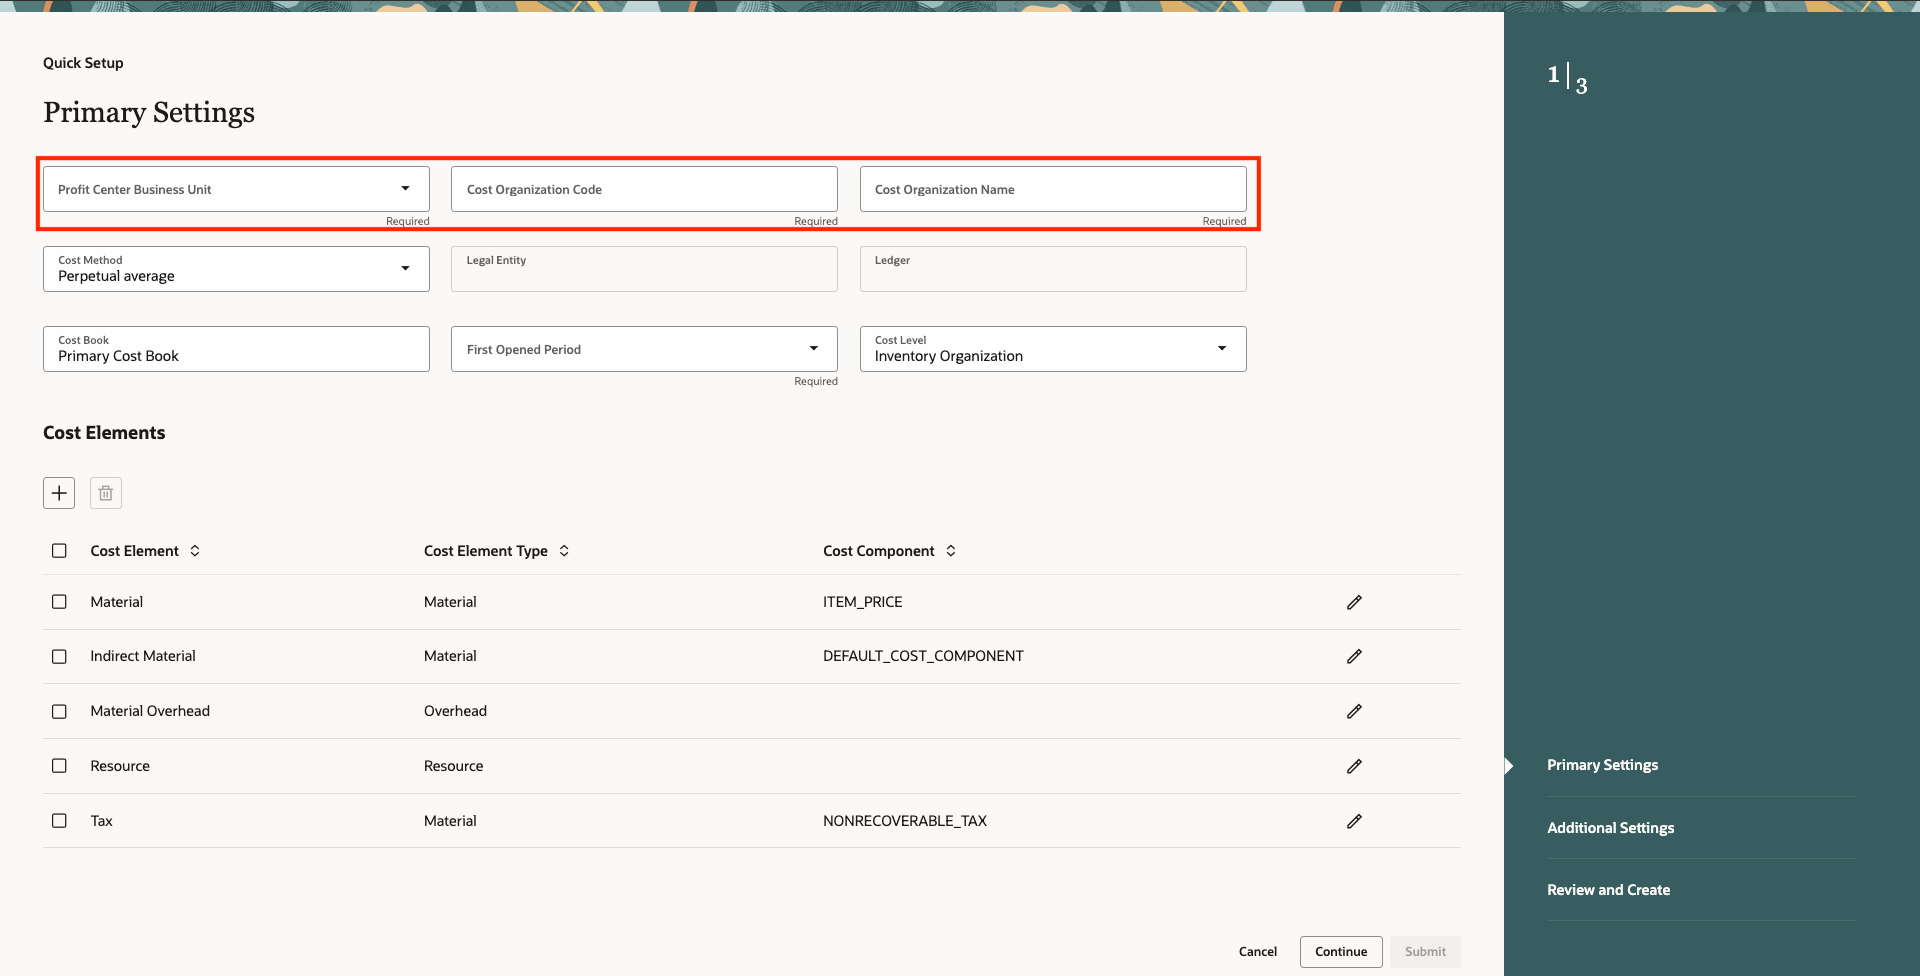The image size is (1920, 976).
Task: Go to the Additional Settings step
Action: pyautogui.click(x=1610, y=827)
